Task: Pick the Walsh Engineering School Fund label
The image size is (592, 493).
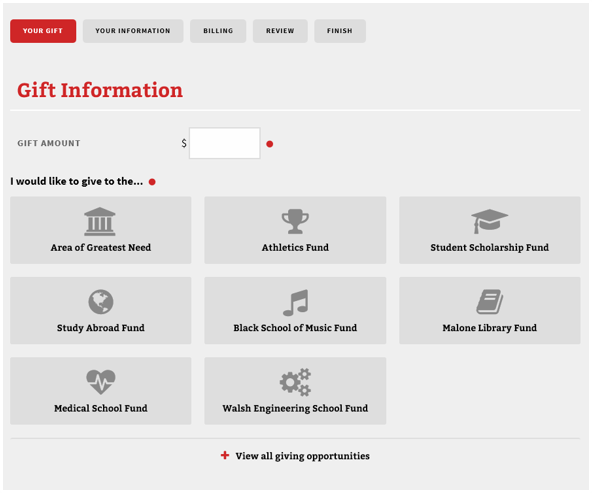Action: point(295,408)
